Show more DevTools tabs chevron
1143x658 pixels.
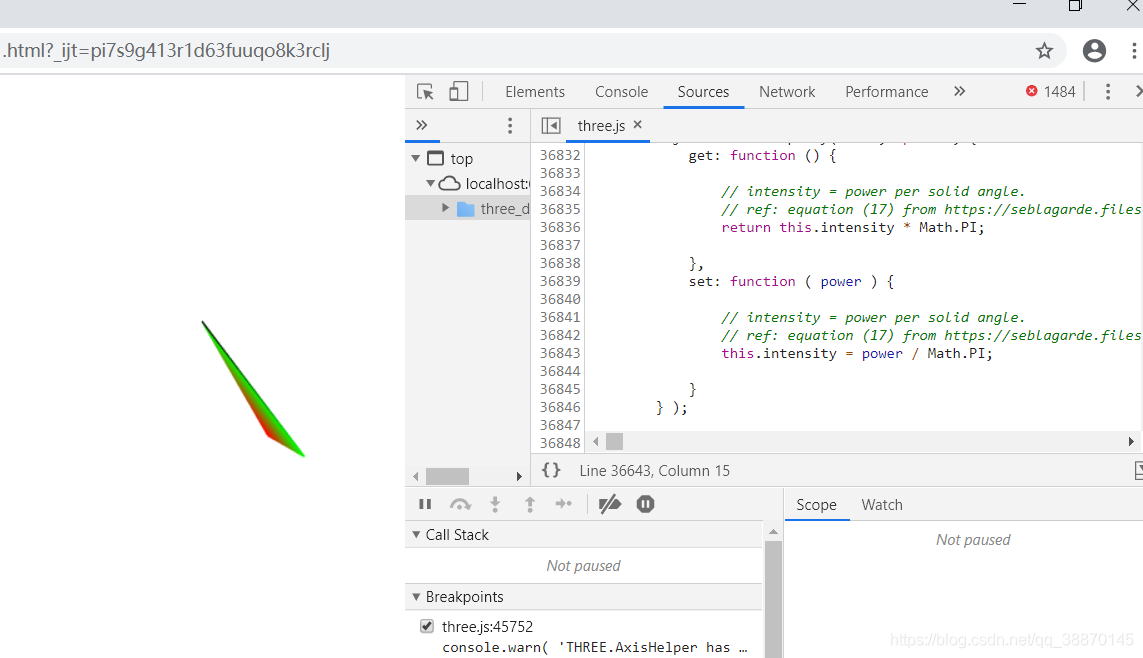959,91
